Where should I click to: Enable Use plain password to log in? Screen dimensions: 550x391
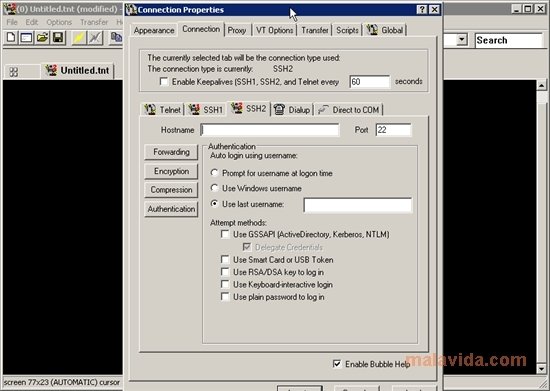(225, 297)
